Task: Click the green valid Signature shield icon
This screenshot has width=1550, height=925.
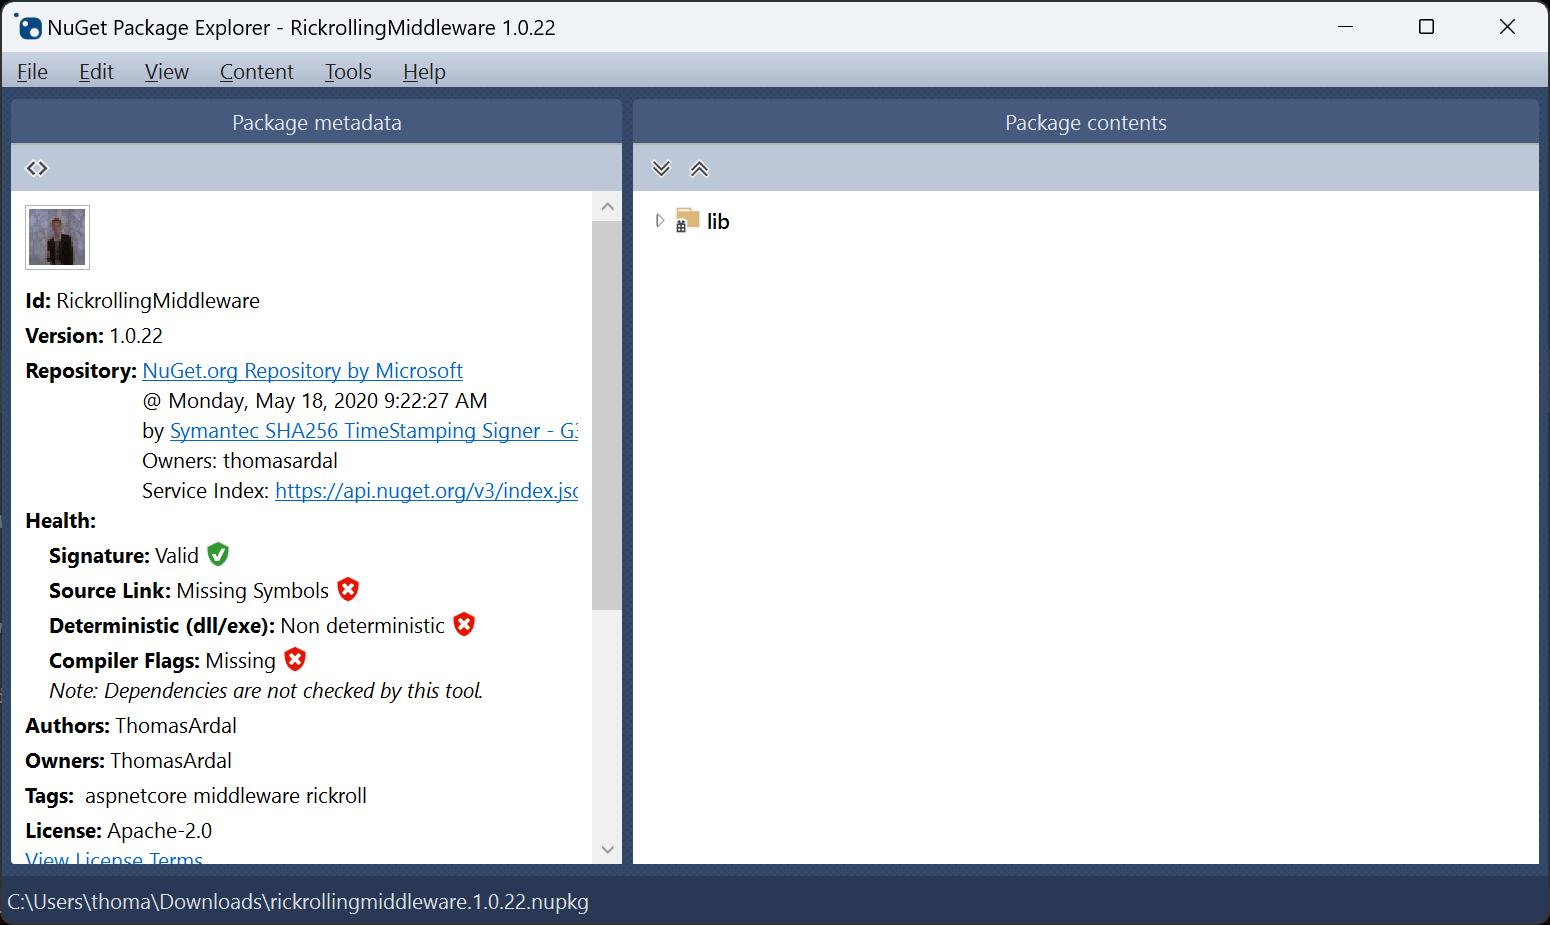Action: tap(218, 554)
